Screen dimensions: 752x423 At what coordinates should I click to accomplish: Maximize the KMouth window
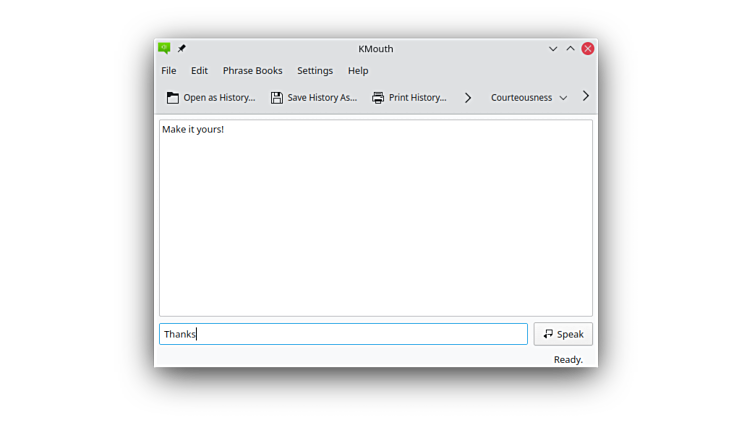click(x=570, y=48)
